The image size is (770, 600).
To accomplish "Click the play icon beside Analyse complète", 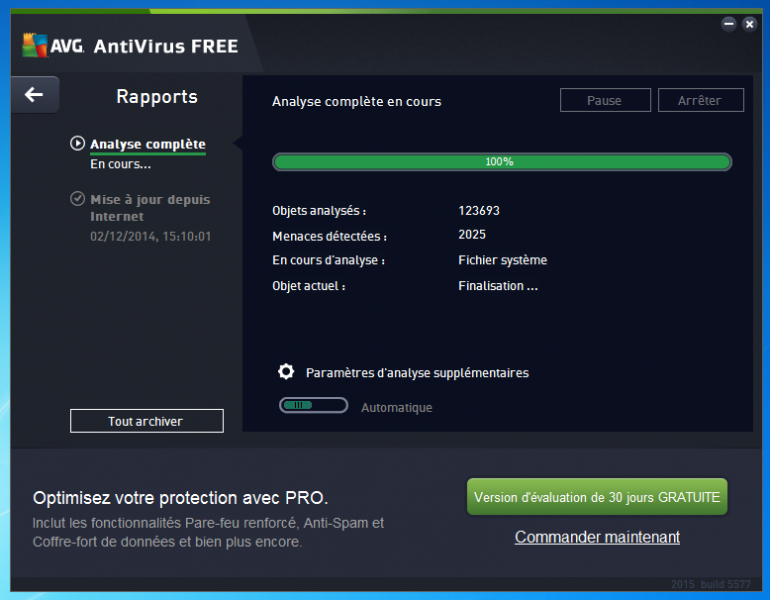I will [77, 143].
